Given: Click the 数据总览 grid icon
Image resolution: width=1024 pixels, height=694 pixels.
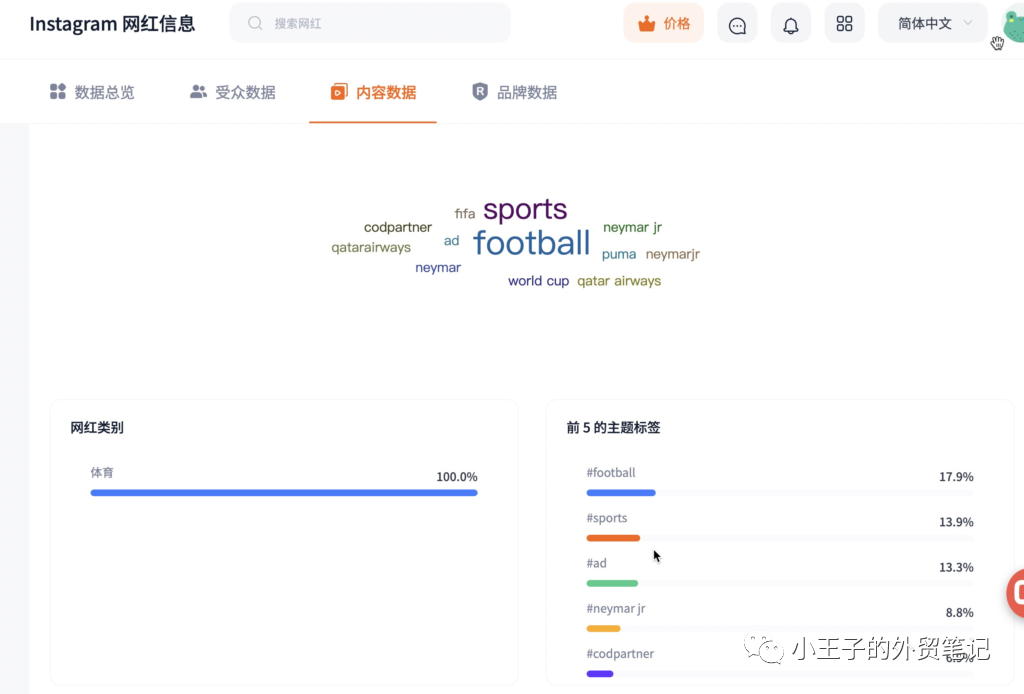Looking at the screenshot, I should (57, 91).
